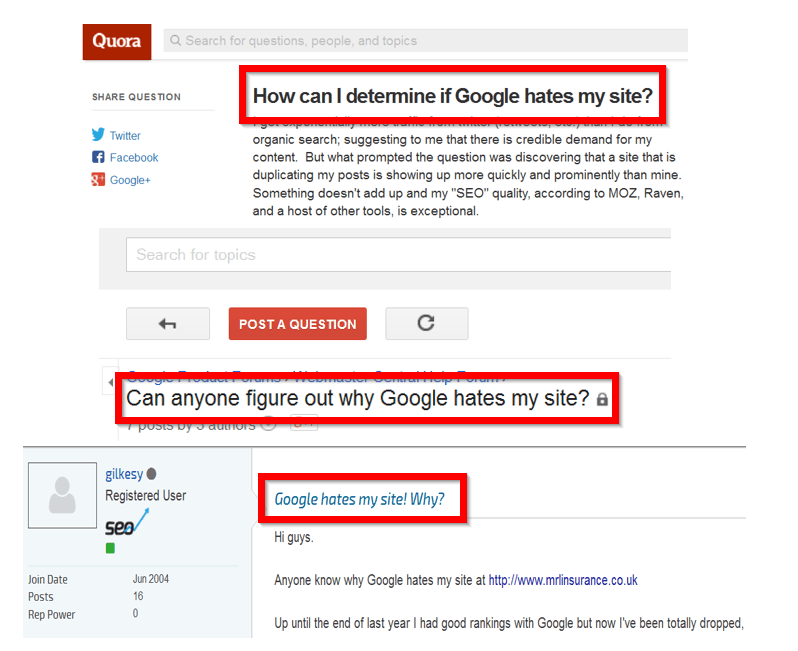Click the lock icon beside the forum title
This screenshot has height=651, width=798.
pyautogui.click(x=602, y=399)
